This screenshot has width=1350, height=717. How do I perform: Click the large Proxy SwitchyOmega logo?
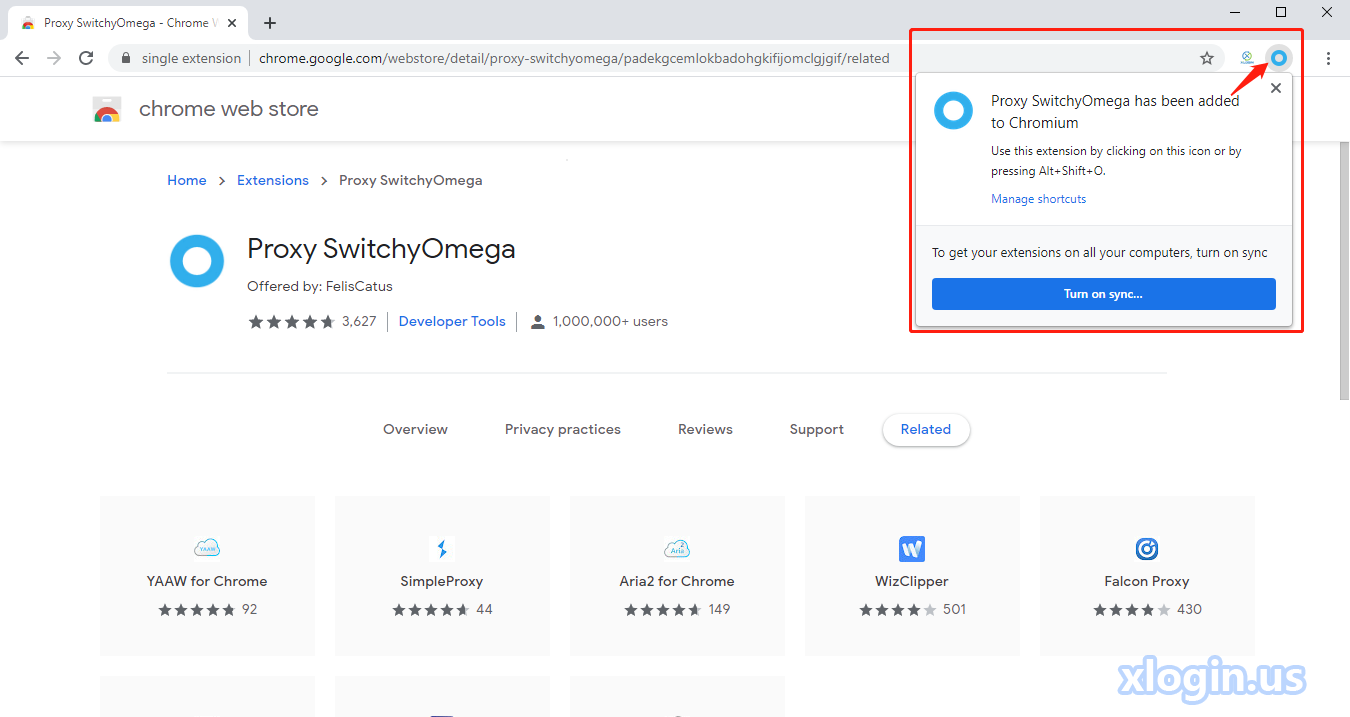[x=197, y=261]
